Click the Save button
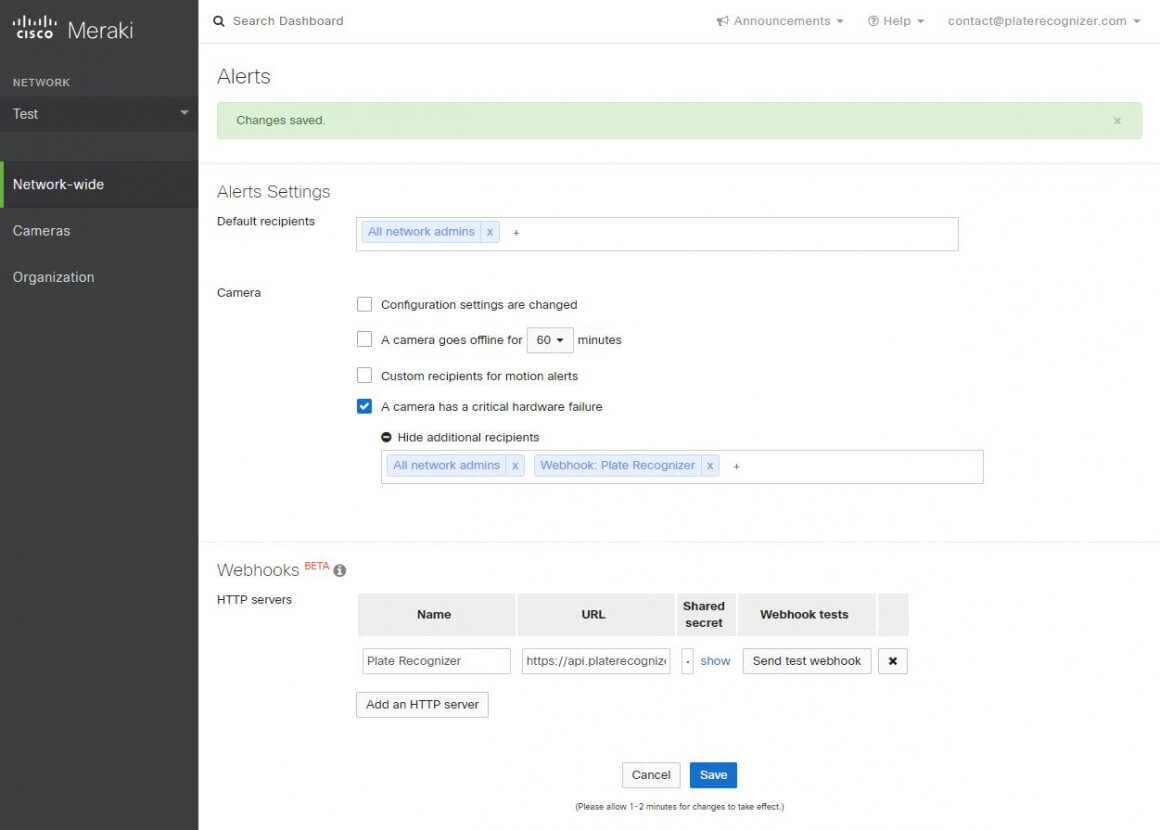Screen dimensions: 1160x830 click(713, 775)
